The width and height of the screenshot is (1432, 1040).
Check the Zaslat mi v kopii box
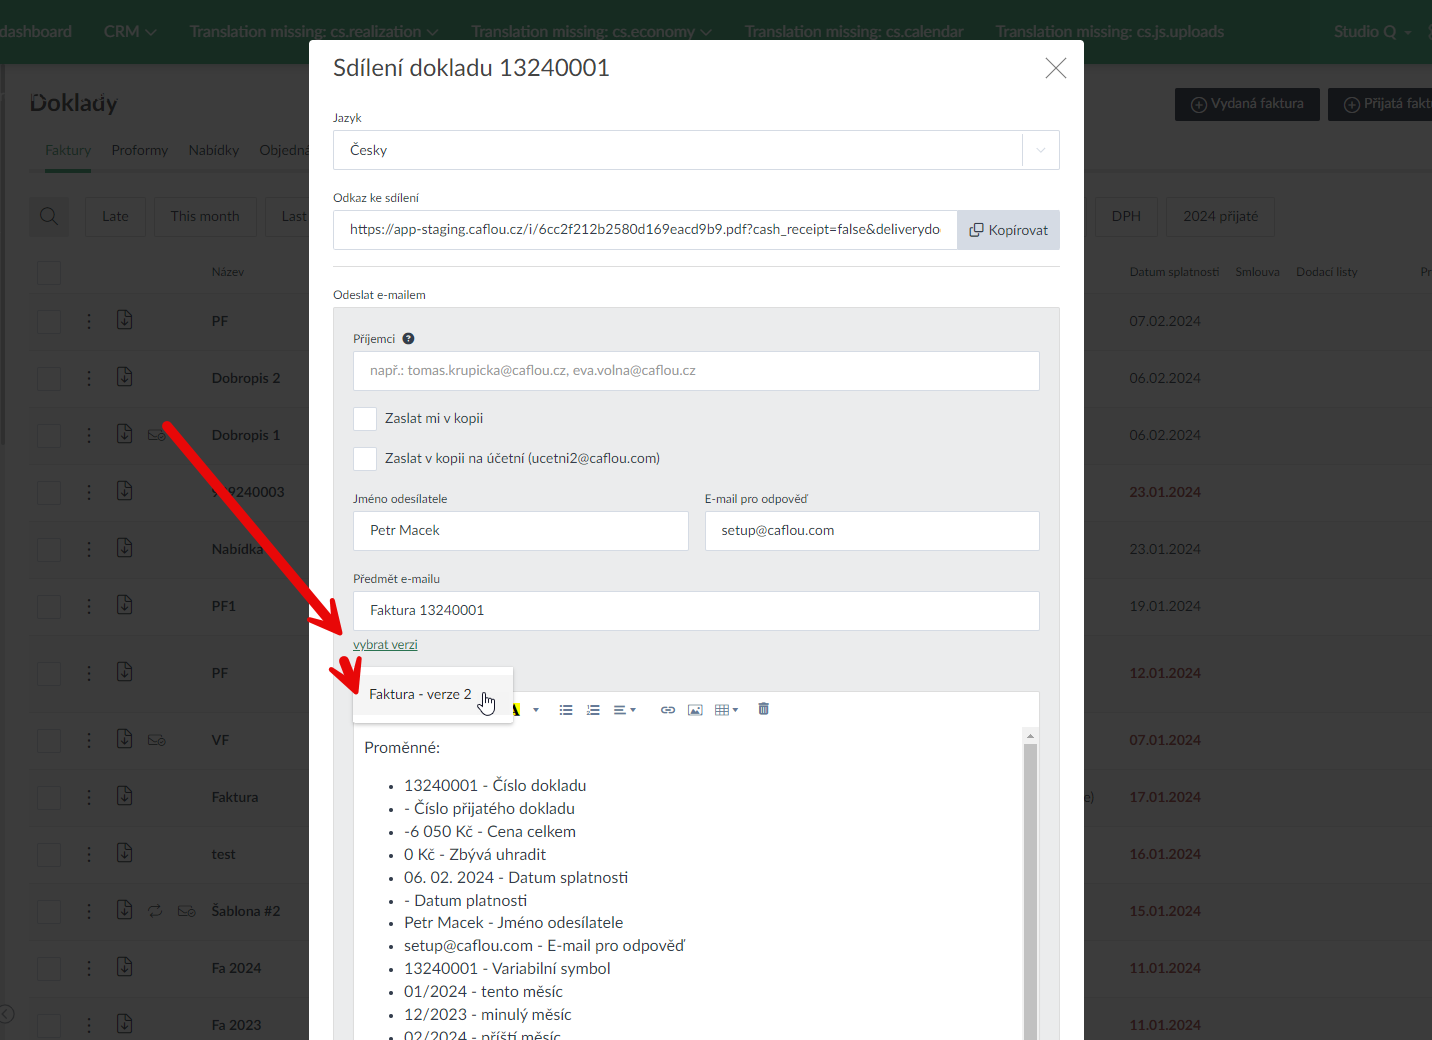[365, 419]
